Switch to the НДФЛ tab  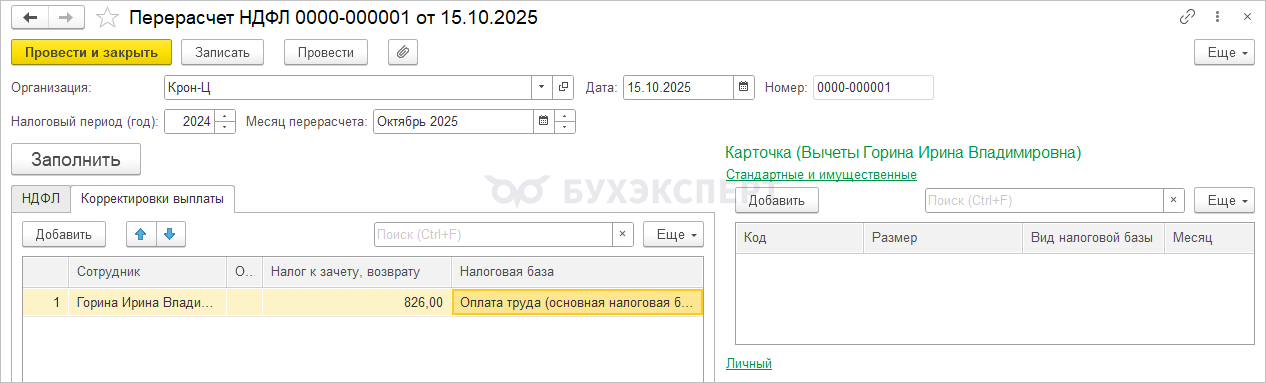41,199
